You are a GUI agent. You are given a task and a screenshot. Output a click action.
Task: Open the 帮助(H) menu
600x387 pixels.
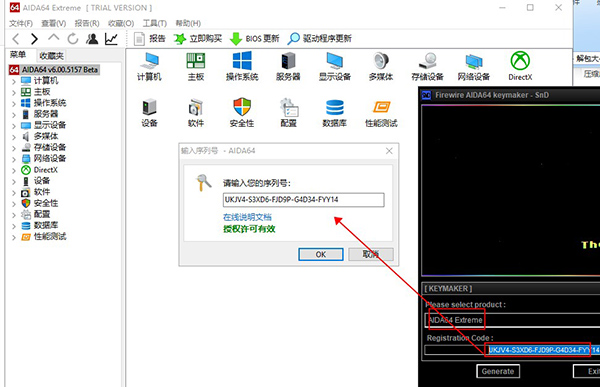(188, 23)
